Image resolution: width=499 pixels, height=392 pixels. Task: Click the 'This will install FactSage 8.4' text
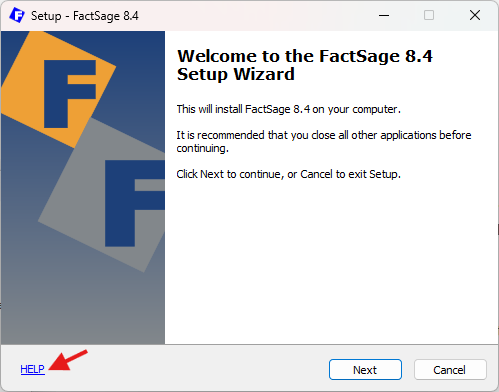coord(288,109)
